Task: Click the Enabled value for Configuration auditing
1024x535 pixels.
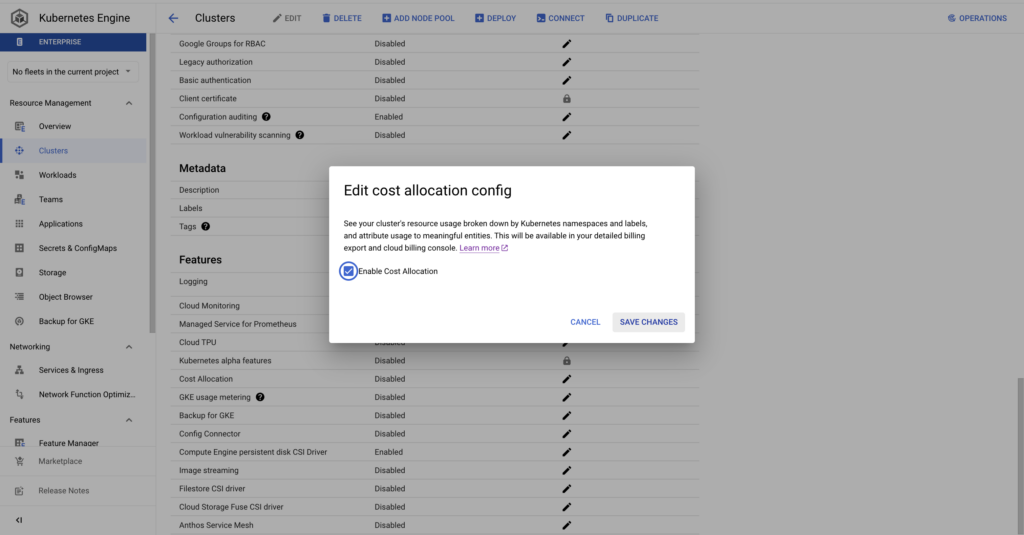Action: click(389, 117)
